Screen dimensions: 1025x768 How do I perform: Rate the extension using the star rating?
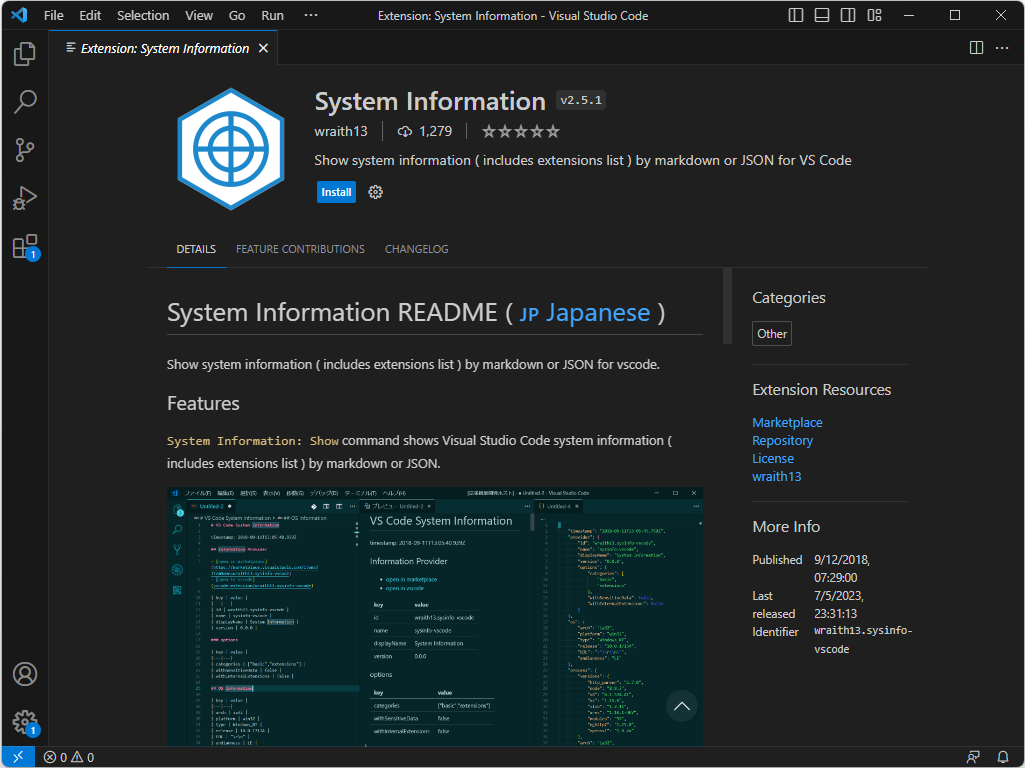tap(520, 130)
